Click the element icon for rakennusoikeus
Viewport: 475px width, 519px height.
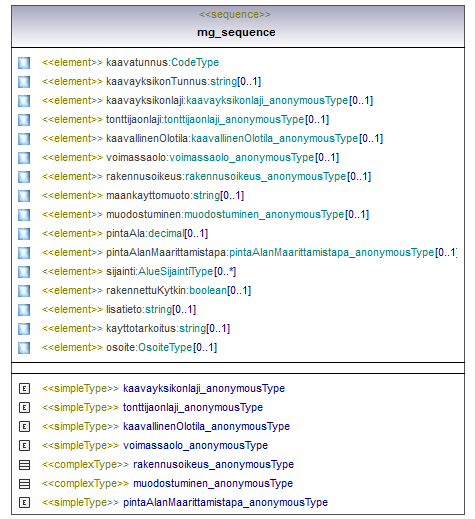(24, 177)
